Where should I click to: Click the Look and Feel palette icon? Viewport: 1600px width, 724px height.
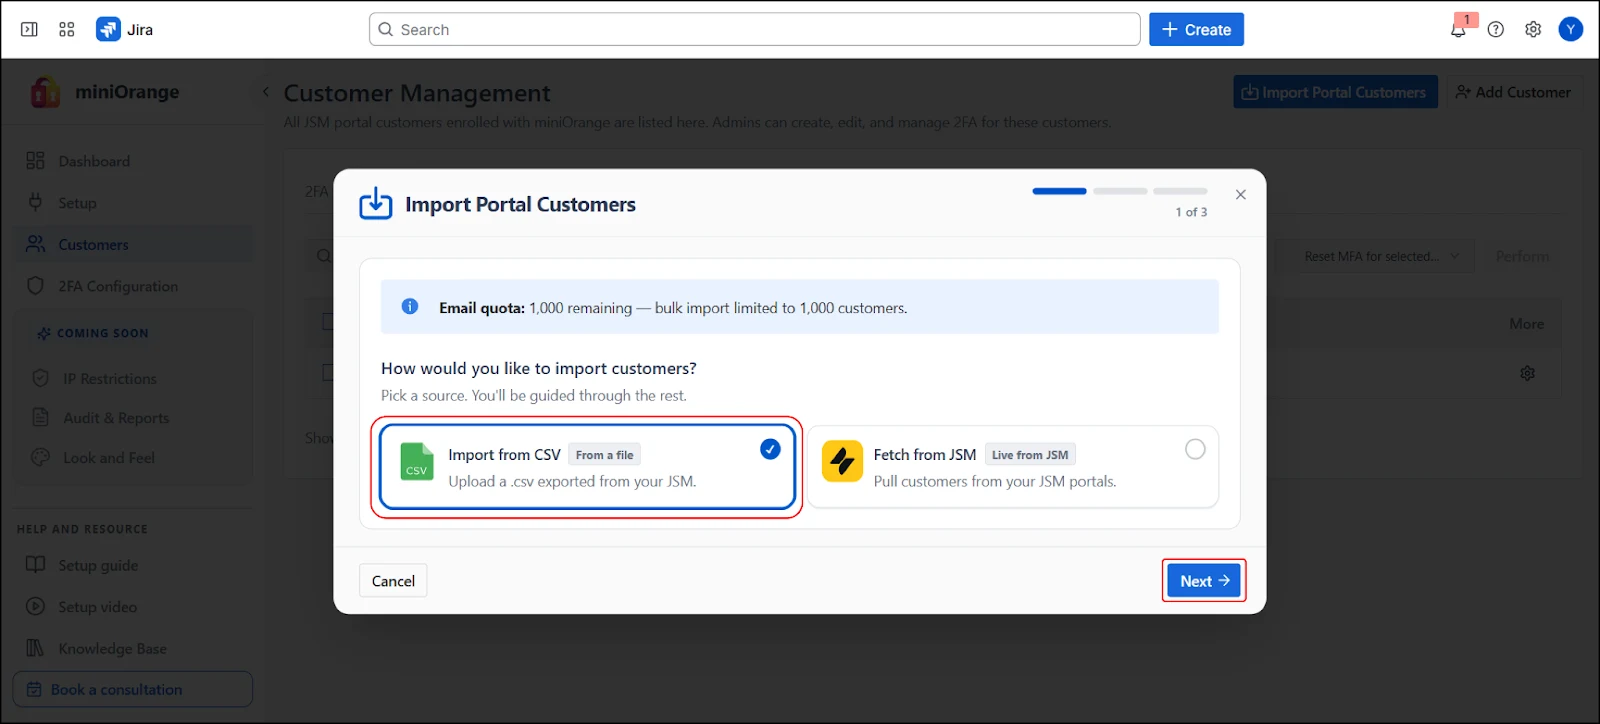41,457
